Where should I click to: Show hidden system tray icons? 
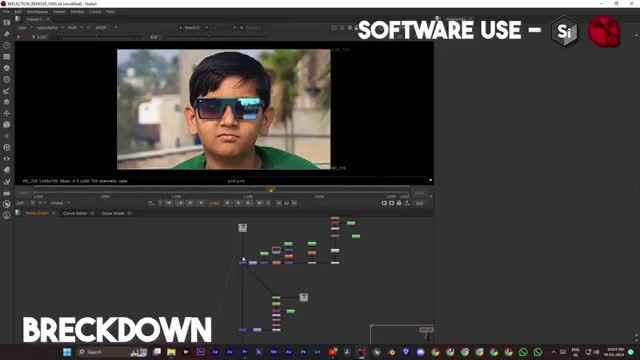(x=553, y=352)
